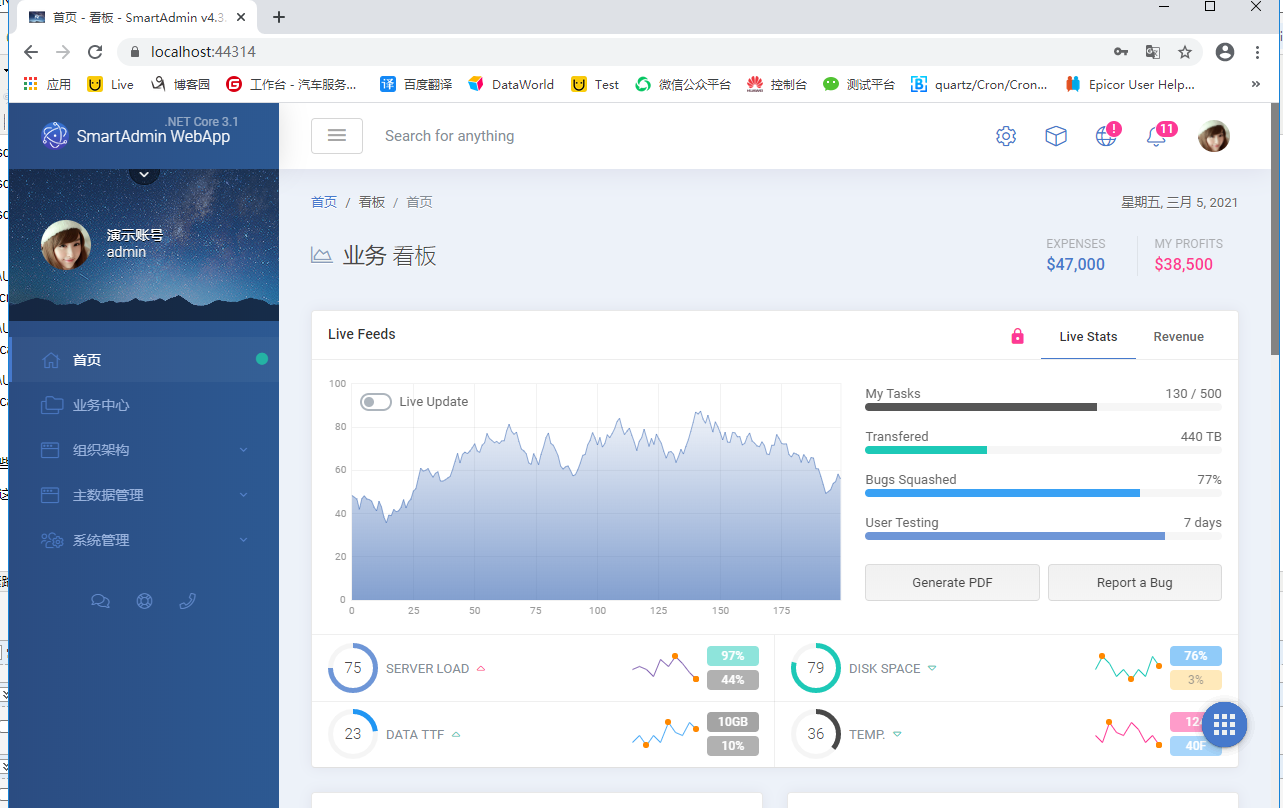Click the 97% badge in SERVER LOAD
The image size is (1283, 808).
point(733,656)
